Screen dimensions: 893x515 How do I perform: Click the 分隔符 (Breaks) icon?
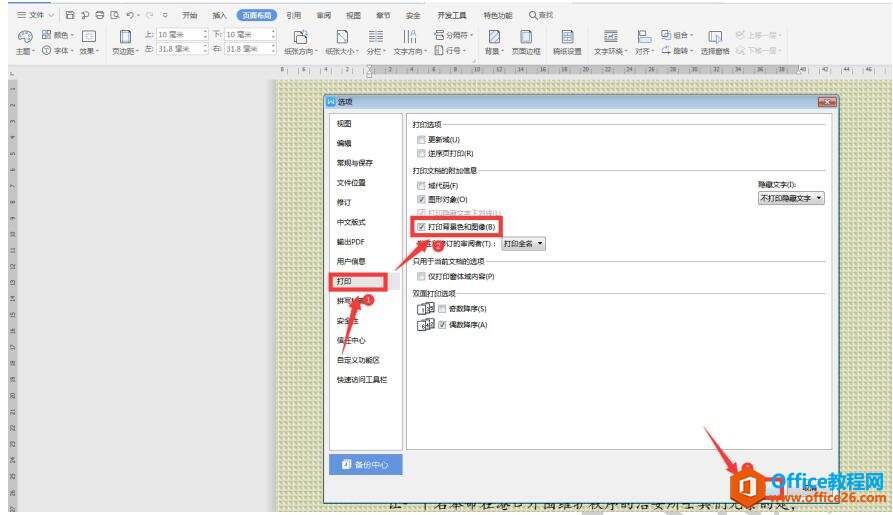(x=439, y=35)
